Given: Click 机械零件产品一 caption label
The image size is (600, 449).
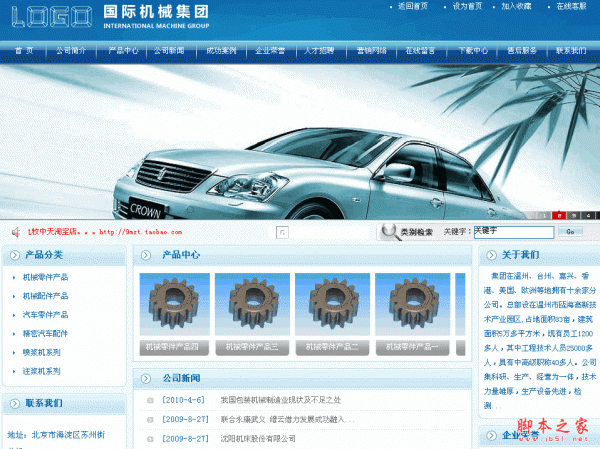Looking at the screenshot, I should tap(412, 348).
